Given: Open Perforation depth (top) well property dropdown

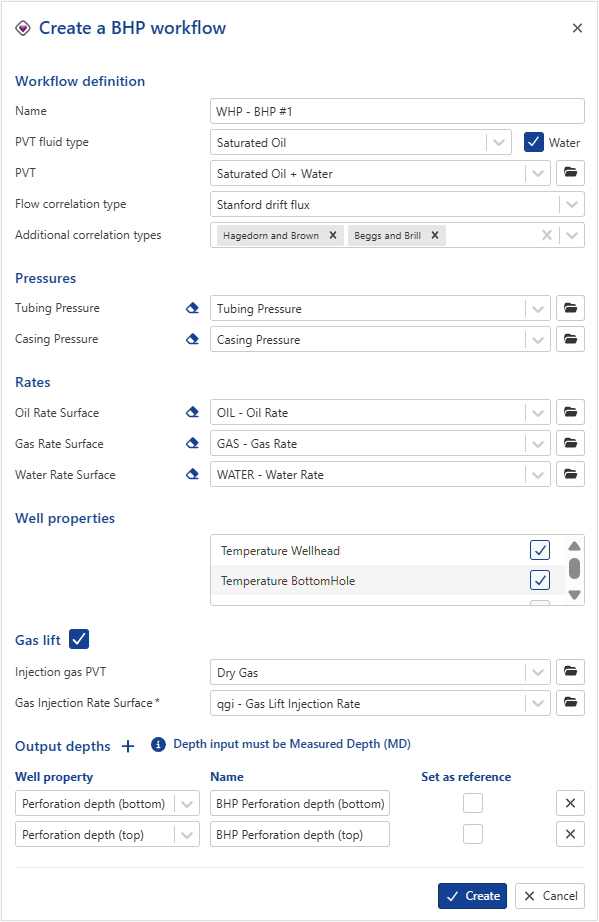Looking at the screenshot, I should tap(187, 835).
